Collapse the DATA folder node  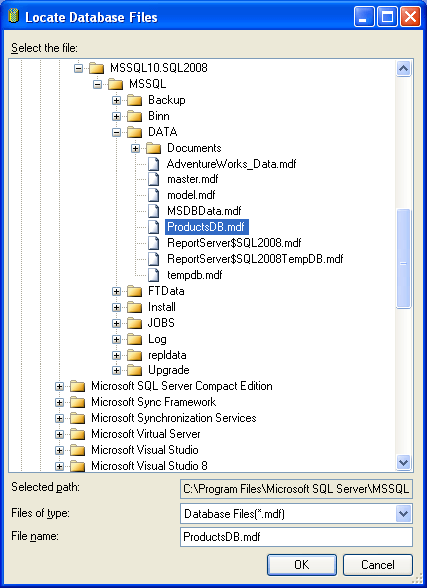click(117, 132)
